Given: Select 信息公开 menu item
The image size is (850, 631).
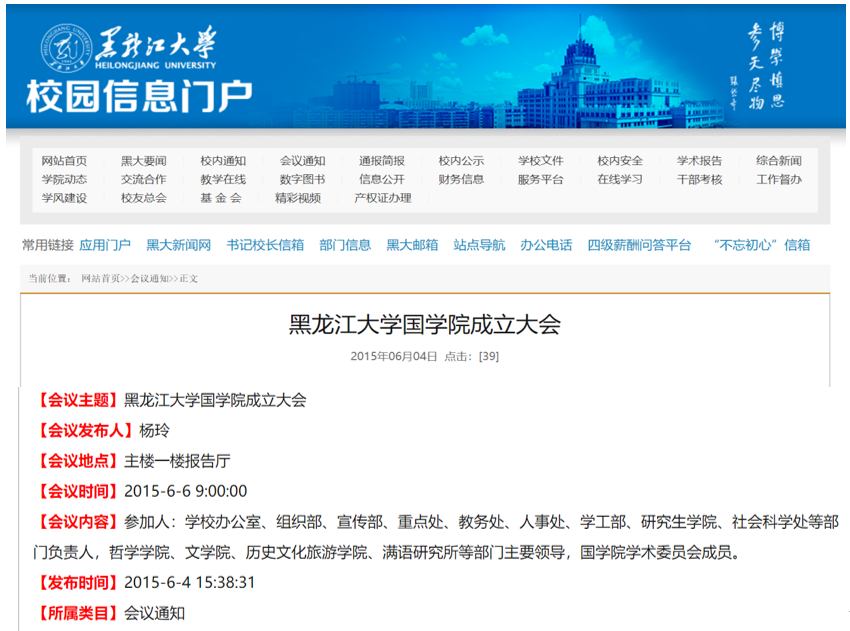Looking at the screenshot, I should 382,179.
